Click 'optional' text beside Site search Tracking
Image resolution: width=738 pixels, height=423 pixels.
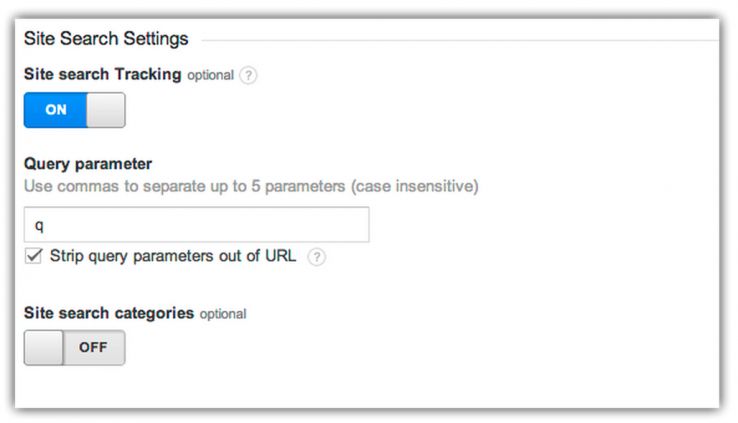210,76
